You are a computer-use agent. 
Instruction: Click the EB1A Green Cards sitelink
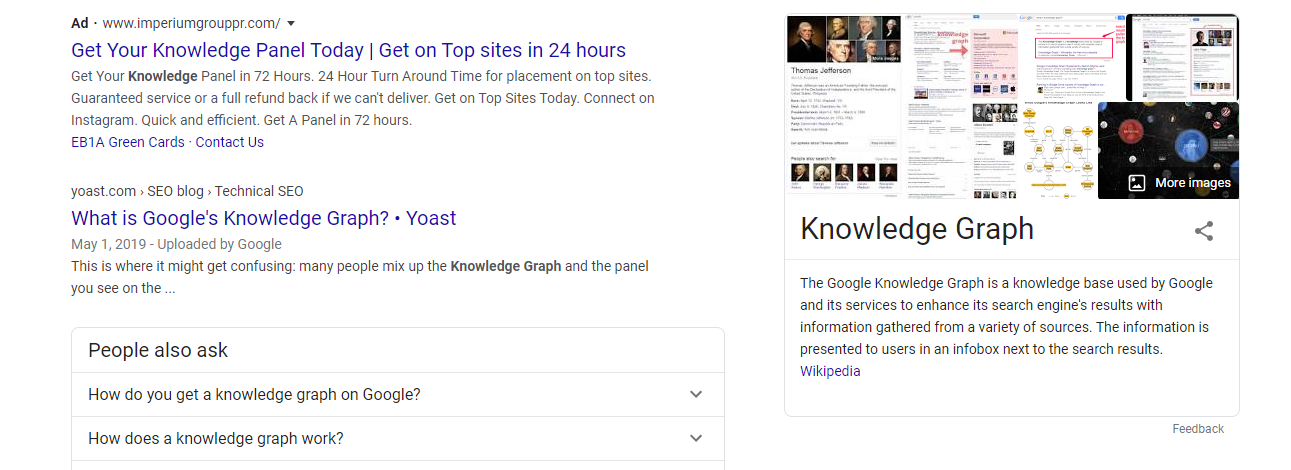point(128,142)
